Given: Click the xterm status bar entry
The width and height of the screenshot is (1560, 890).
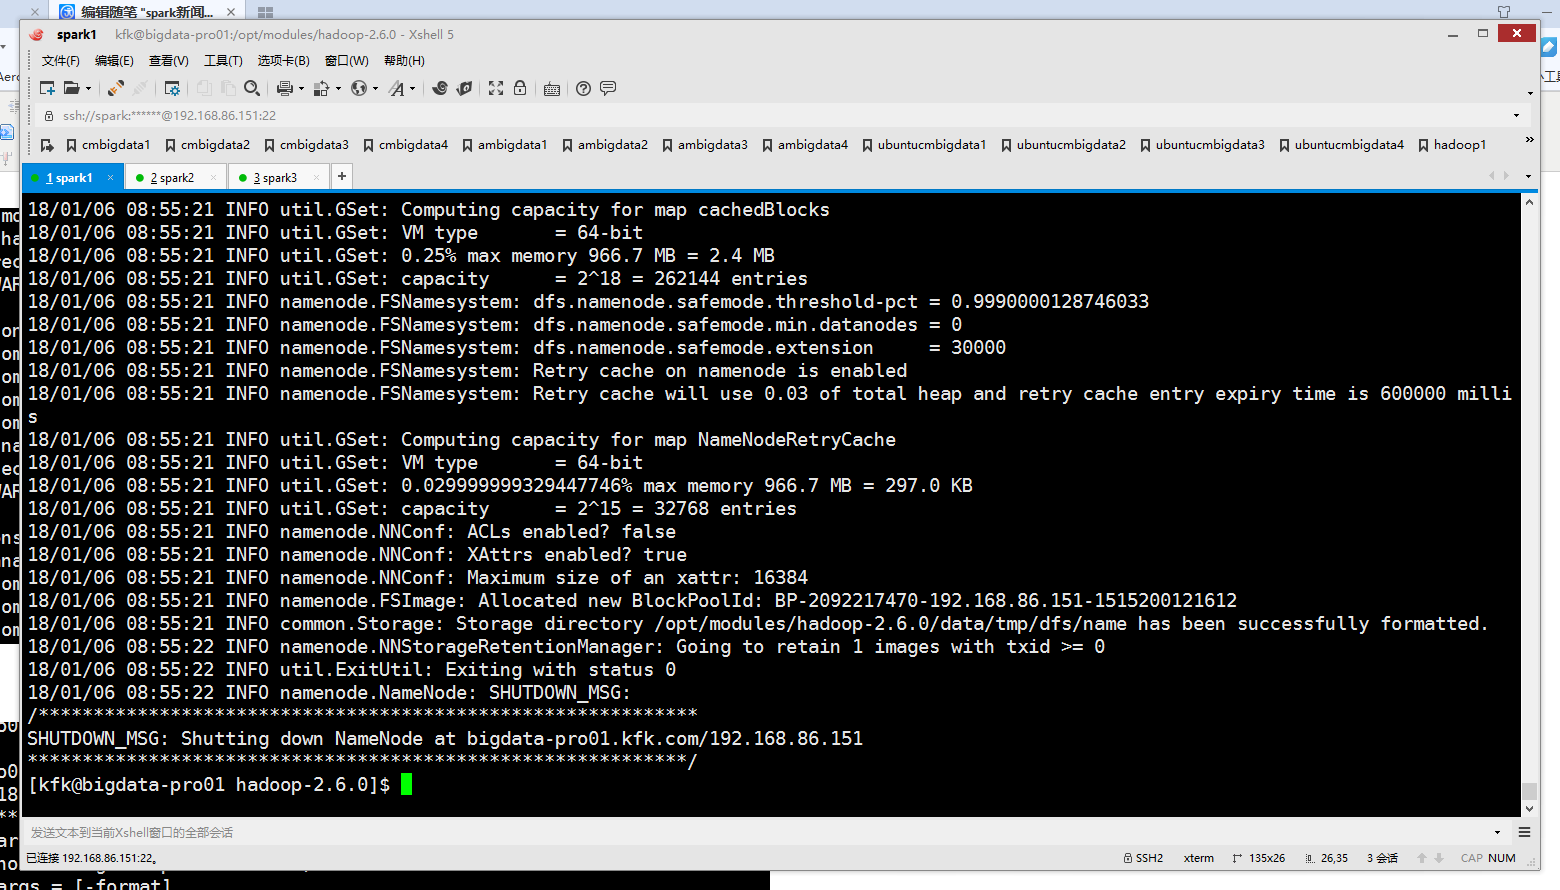Looking at the screenshot, I should [1199, 858].
